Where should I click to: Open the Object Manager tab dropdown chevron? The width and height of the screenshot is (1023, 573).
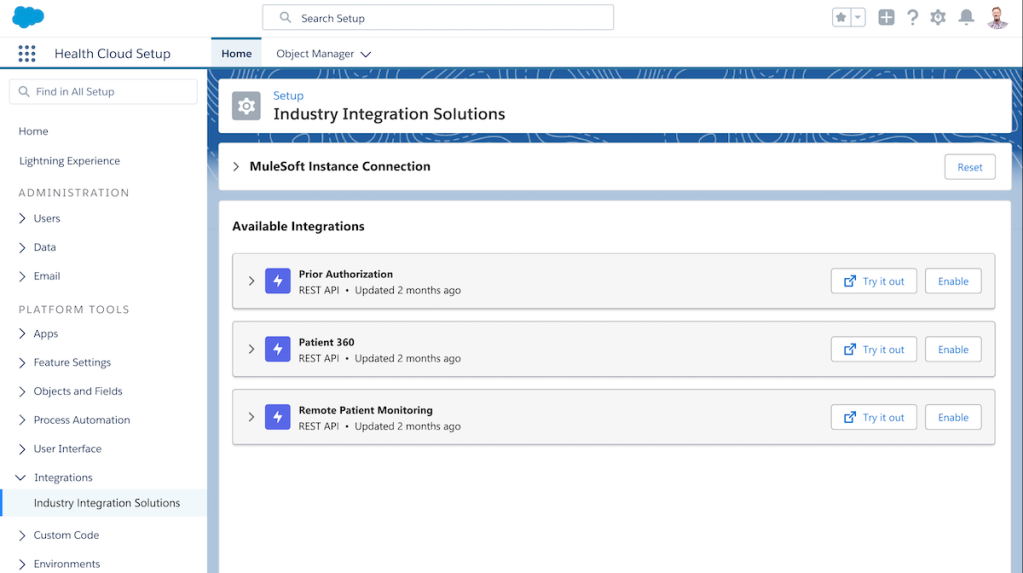click(366, 55)
